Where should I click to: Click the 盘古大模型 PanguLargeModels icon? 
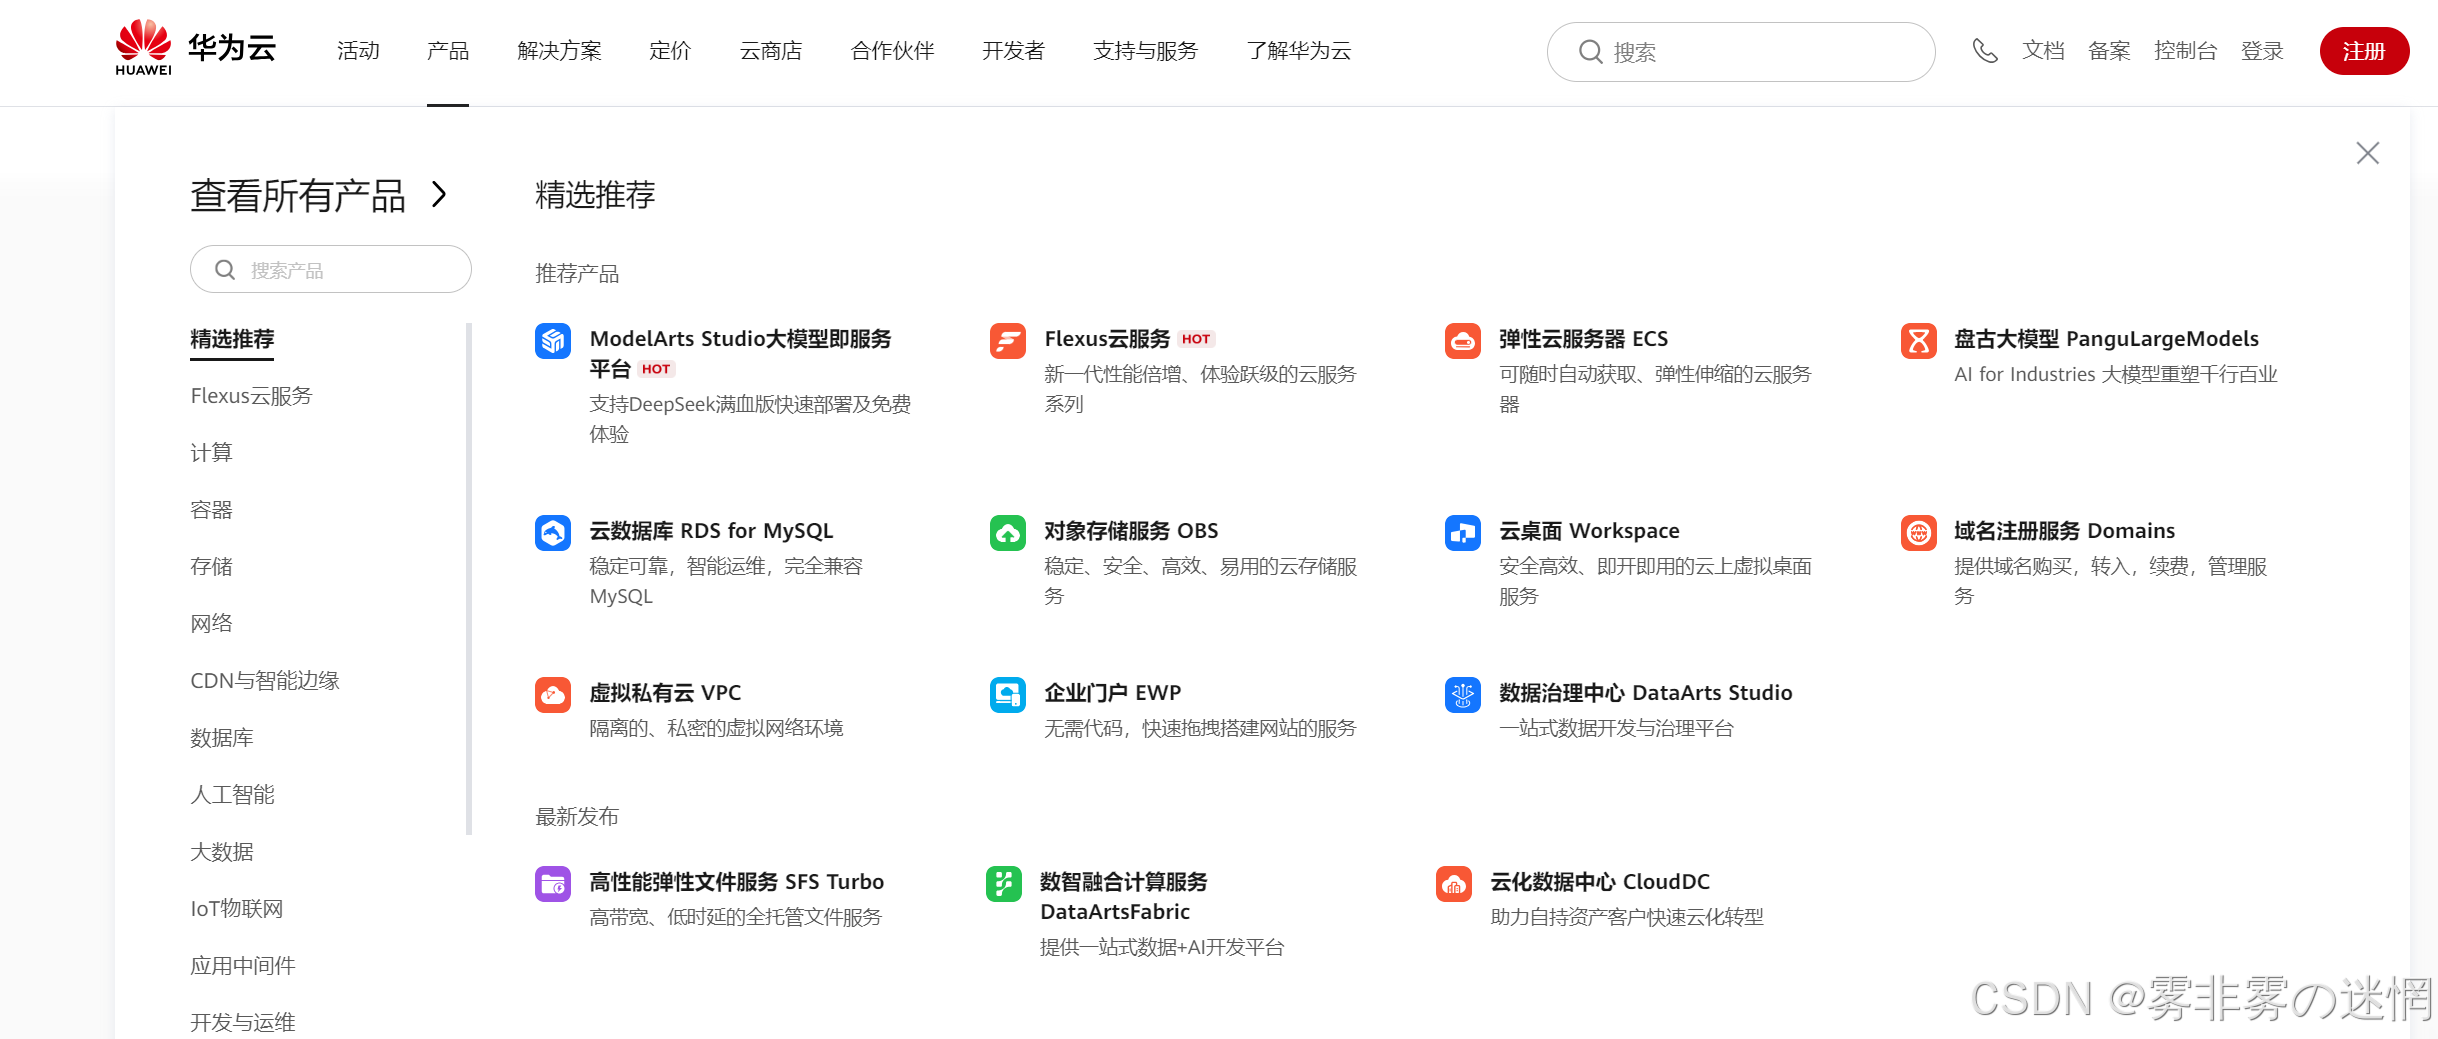(1919, 341)
